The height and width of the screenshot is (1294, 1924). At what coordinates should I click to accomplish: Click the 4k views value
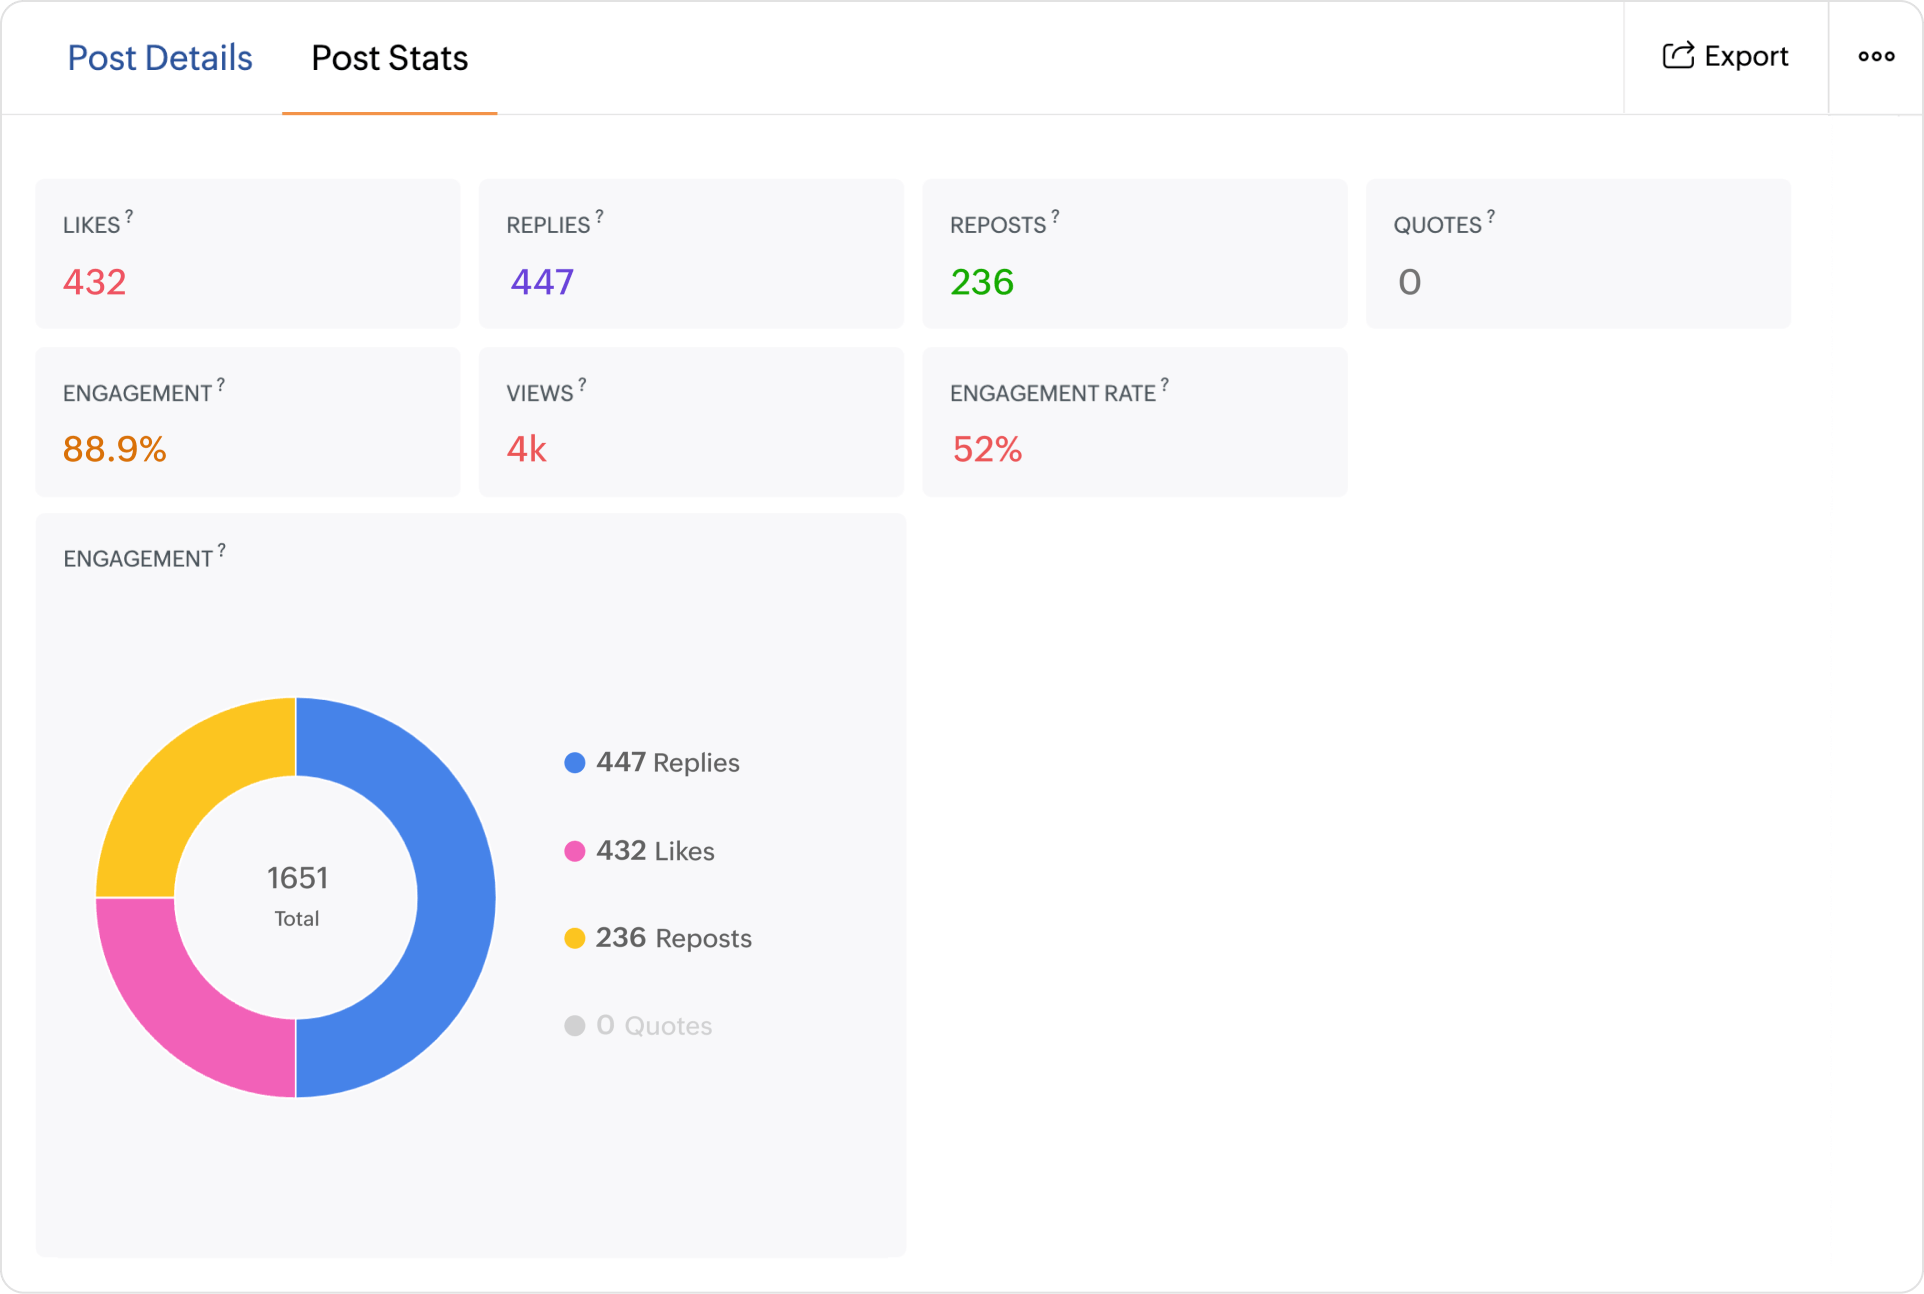point(526,449)
